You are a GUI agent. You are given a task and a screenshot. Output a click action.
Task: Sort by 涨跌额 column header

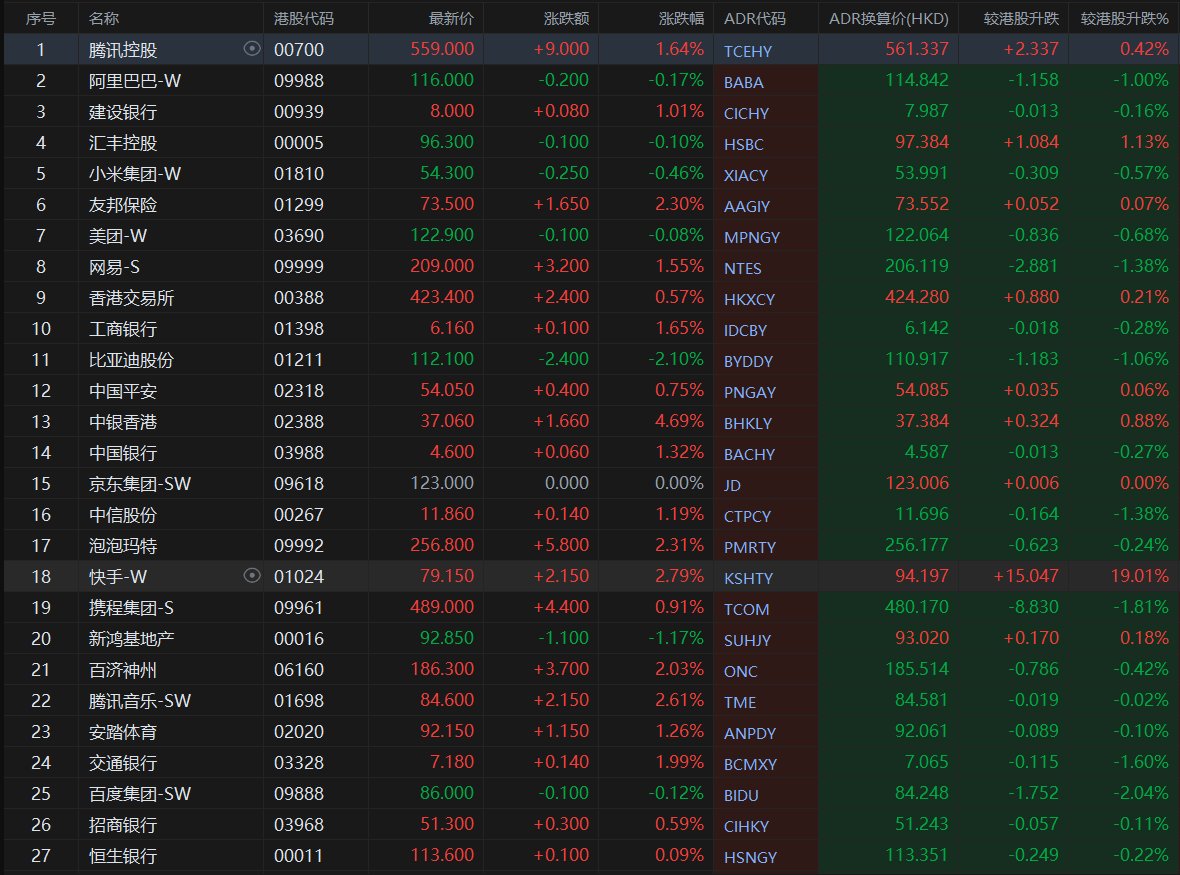(x=566, y=18)
